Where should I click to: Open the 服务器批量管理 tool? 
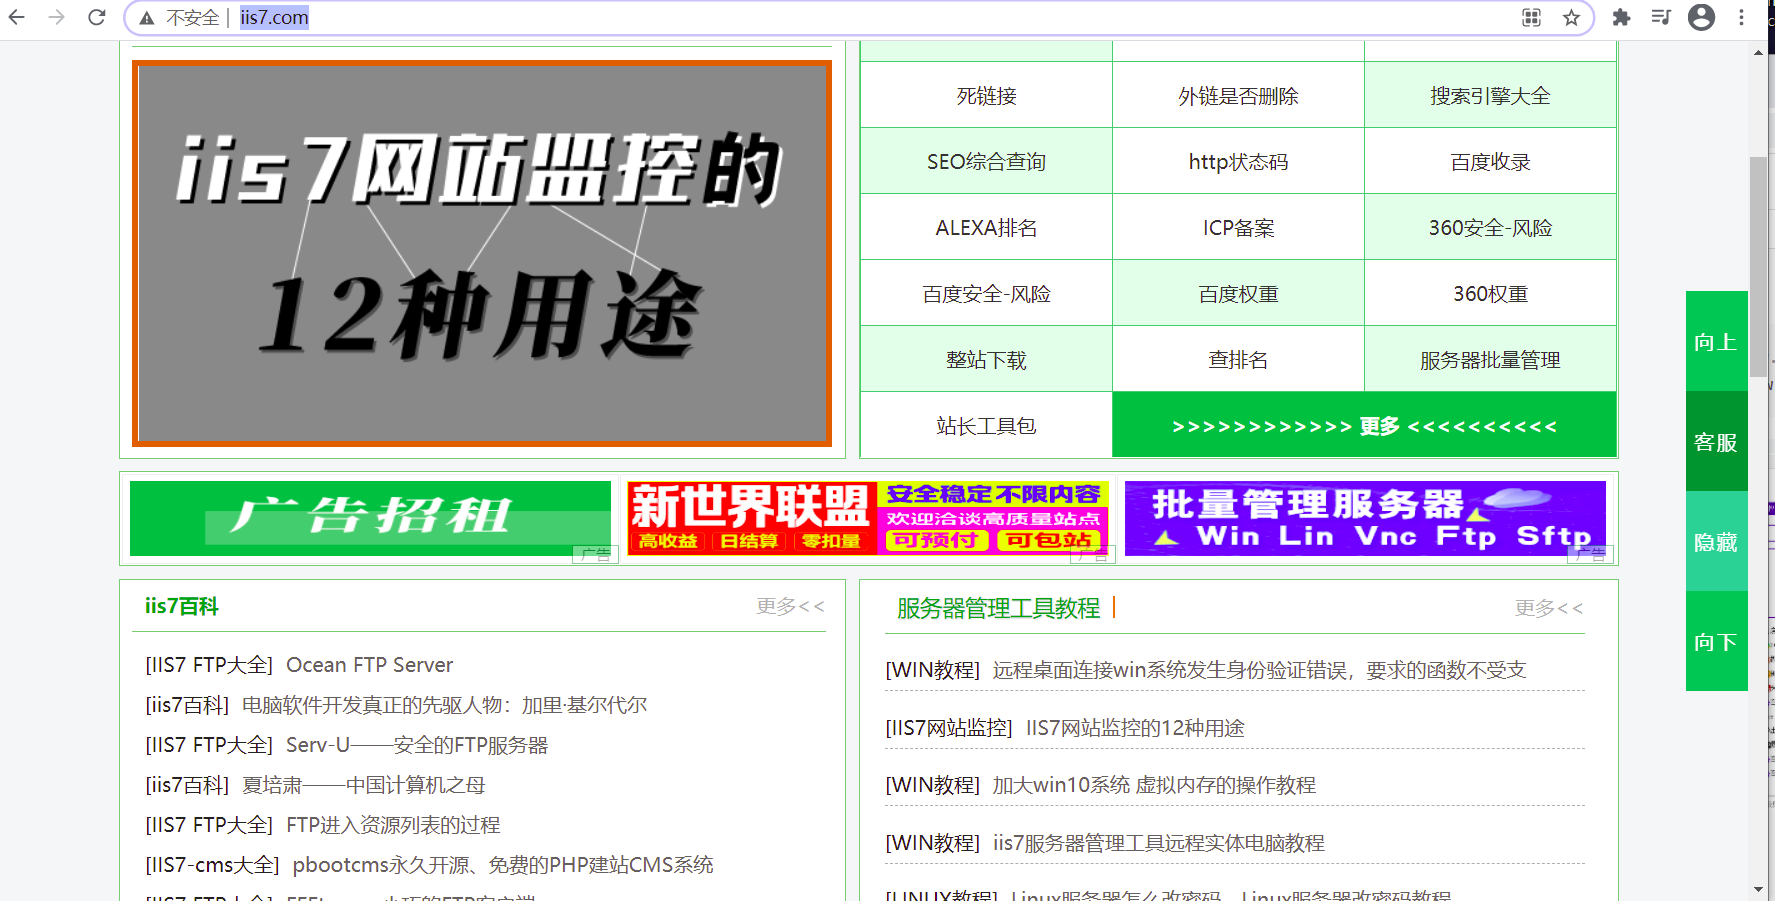(x=1490, y=359)
